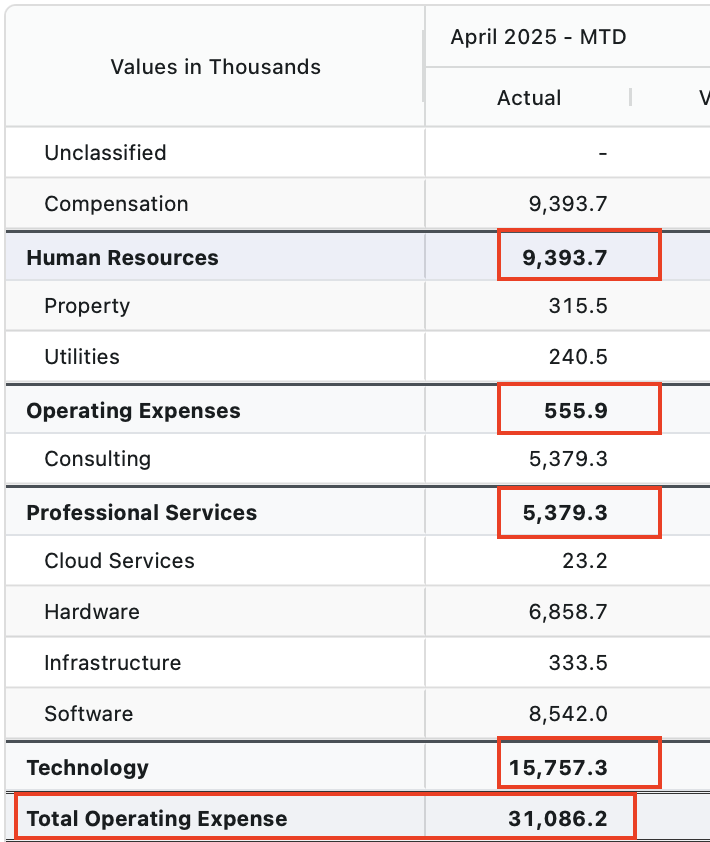Click the Professional Services group row label

pyautogui.click(x=141, y=513)
